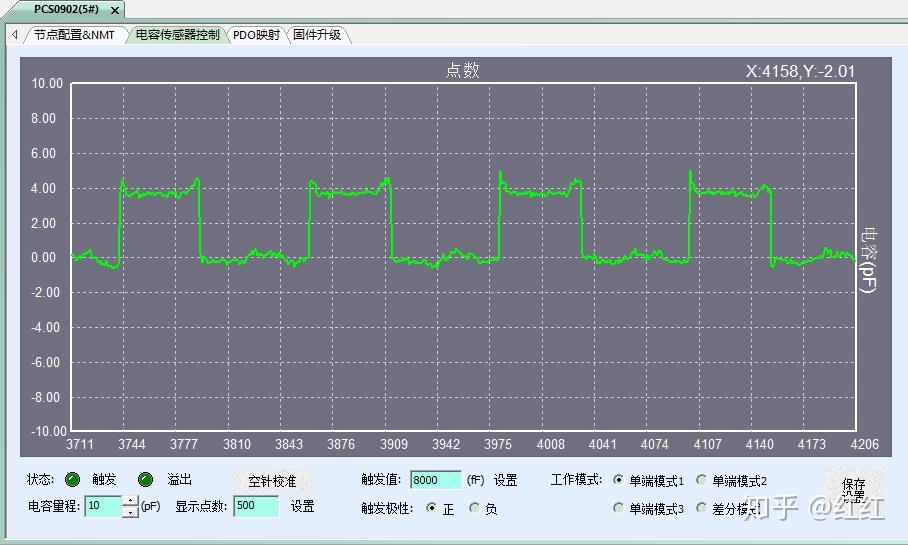The width and height of the screenshot is (908, 545).
Task: Switch to 节点配置&NMT tab
Action: [x=74, y=35]
